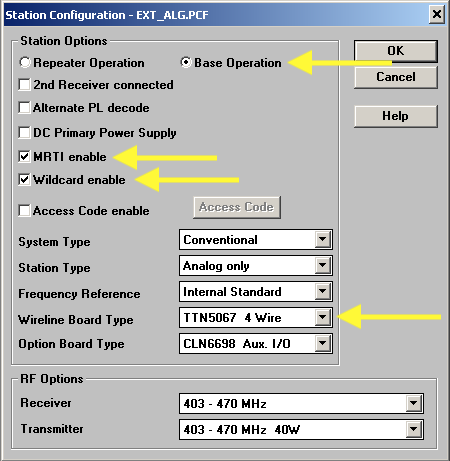Open the Frequency Reference dropdown arrow
The width and height of the screenshot is (450, 461).
[323, 291]
